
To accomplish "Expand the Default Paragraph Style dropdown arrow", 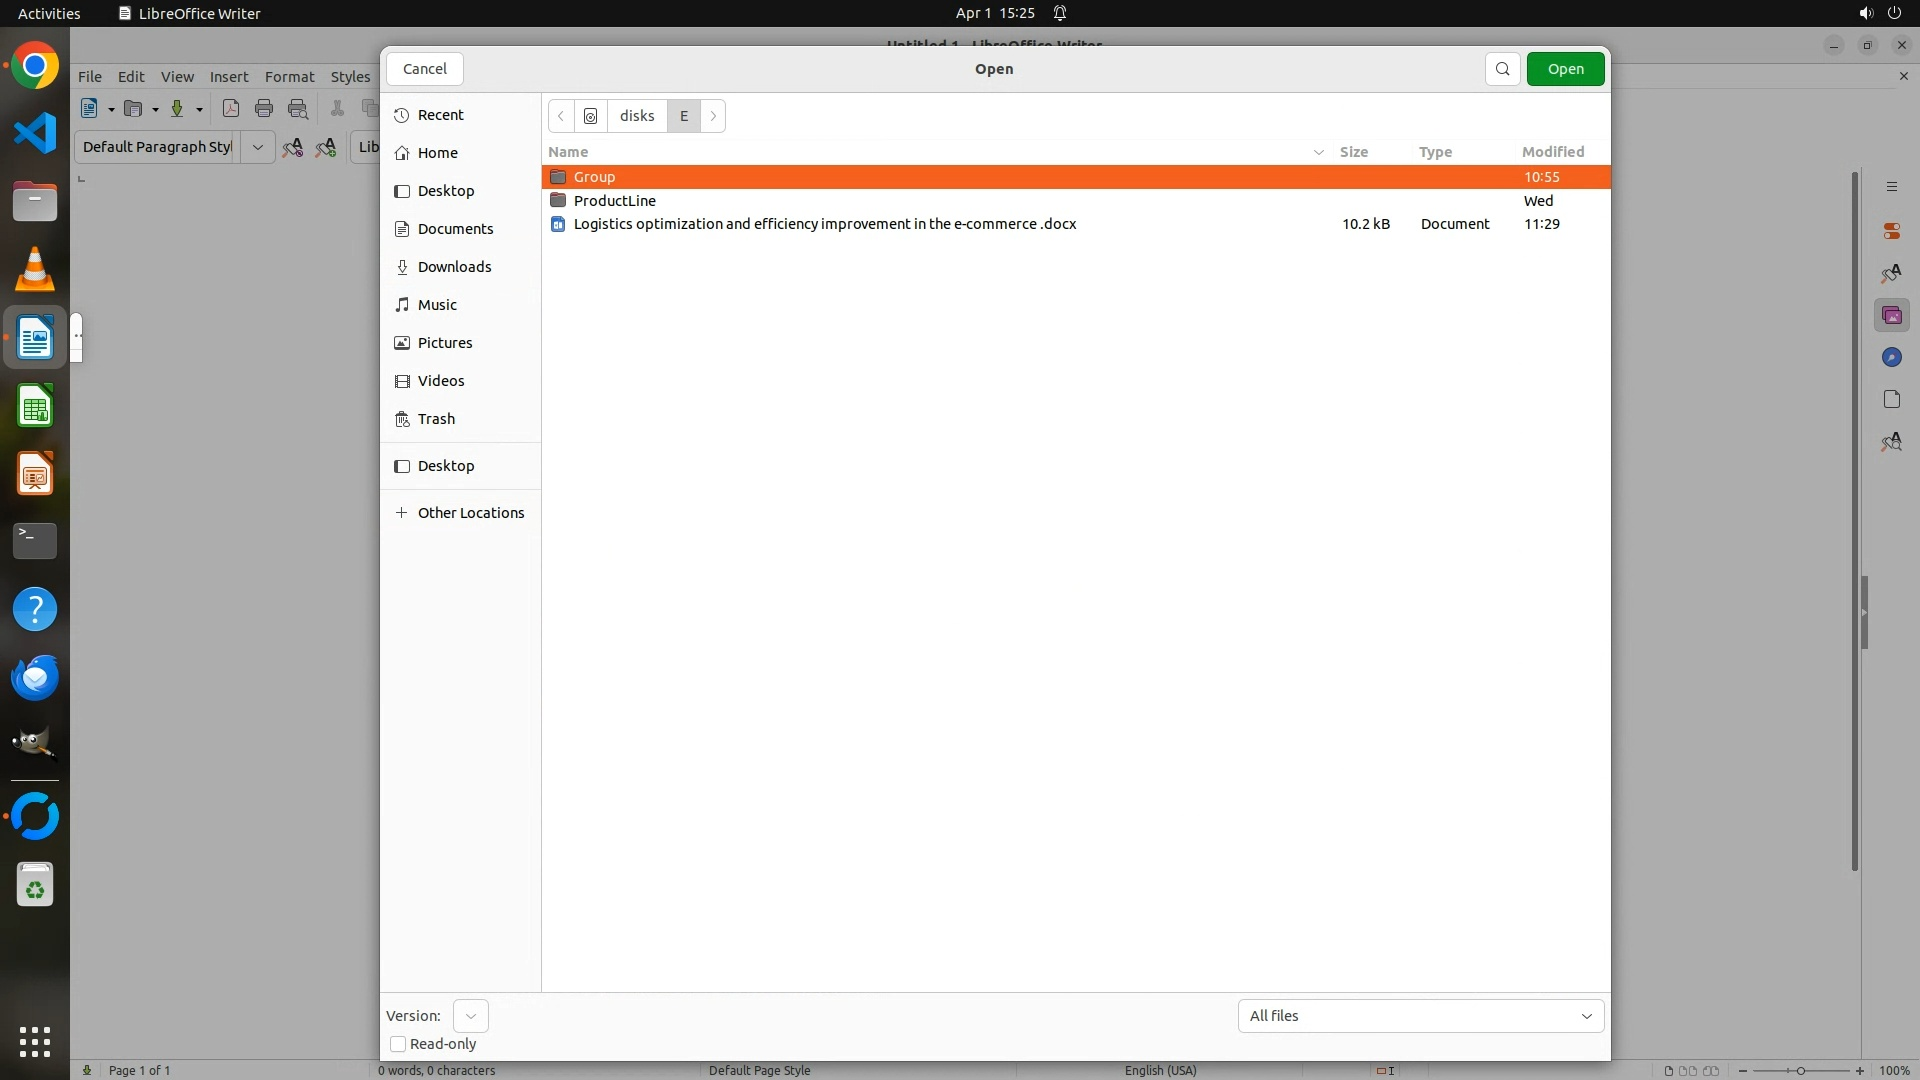I will tap(257, 147).
